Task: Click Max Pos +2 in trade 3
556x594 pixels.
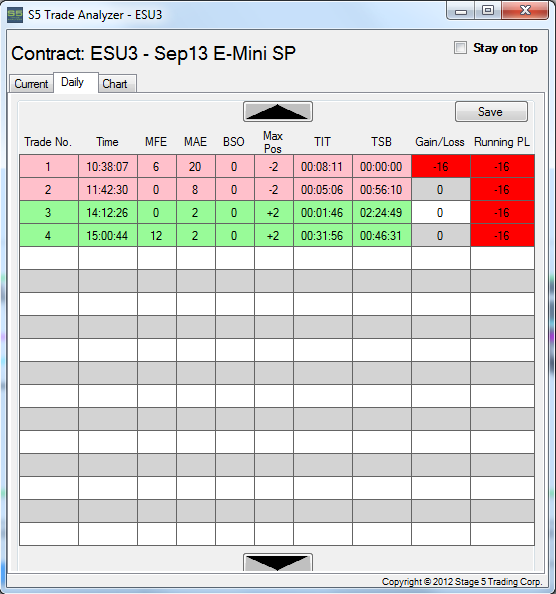Action: point(274,213)
